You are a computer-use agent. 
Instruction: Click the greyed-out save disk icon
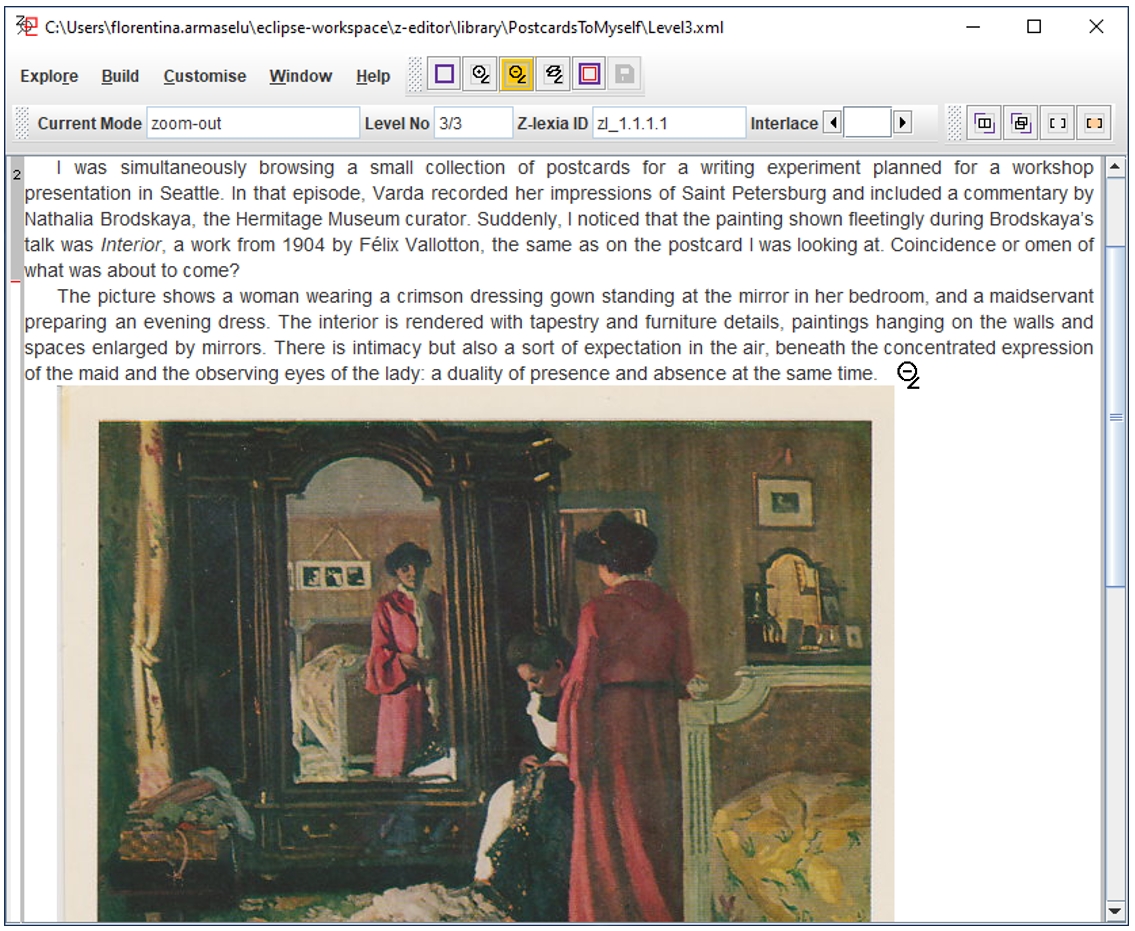point(625,74)
